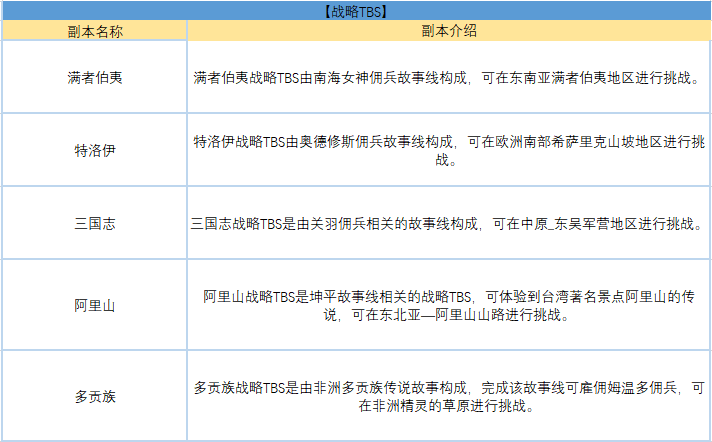Image resolution: width=712 pixels, height=442 pixels.
Task: Click the 多贡族战略TBS description cell
Action: click(449, 396)
